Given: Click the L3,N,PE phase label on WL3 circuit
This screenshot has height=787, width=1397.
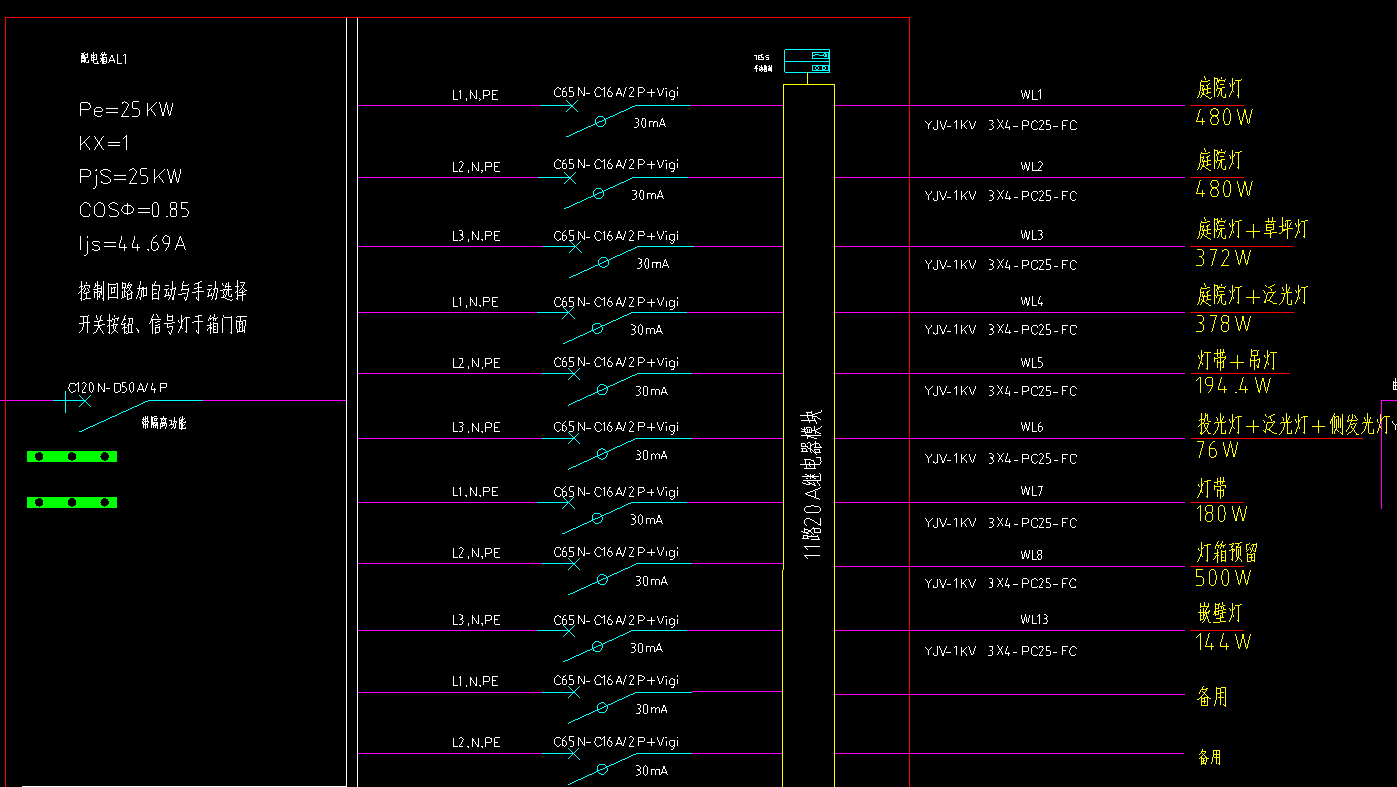Looking at the screenshot, I should coord(475,236).
